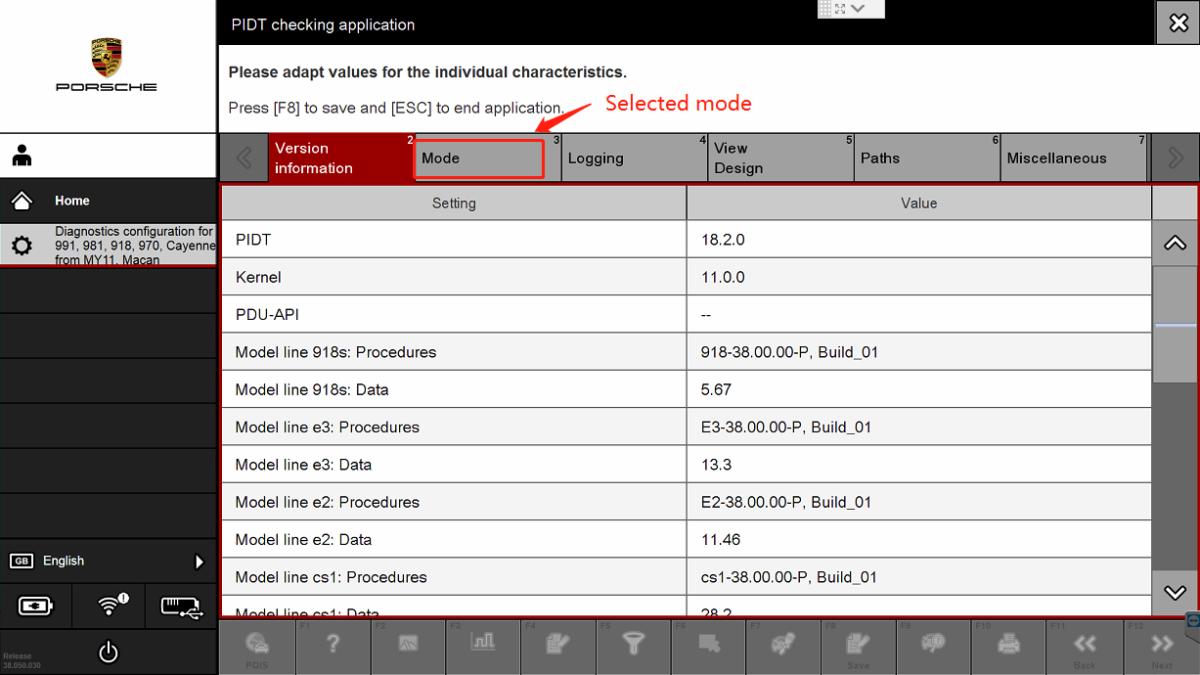Screen dimensions: 1200x675
Task: Click the user profile icon
Action: point(22,156)
